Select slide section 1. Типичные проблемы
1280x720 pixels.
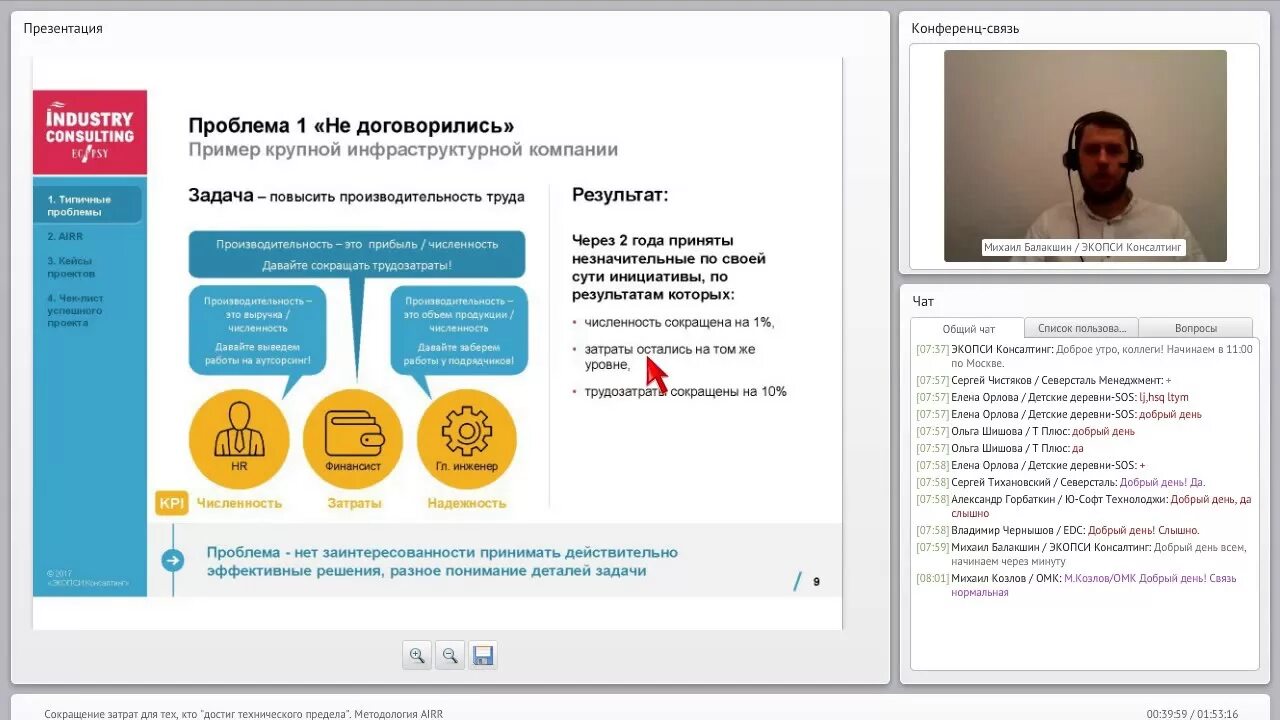[x=88, y=206]
